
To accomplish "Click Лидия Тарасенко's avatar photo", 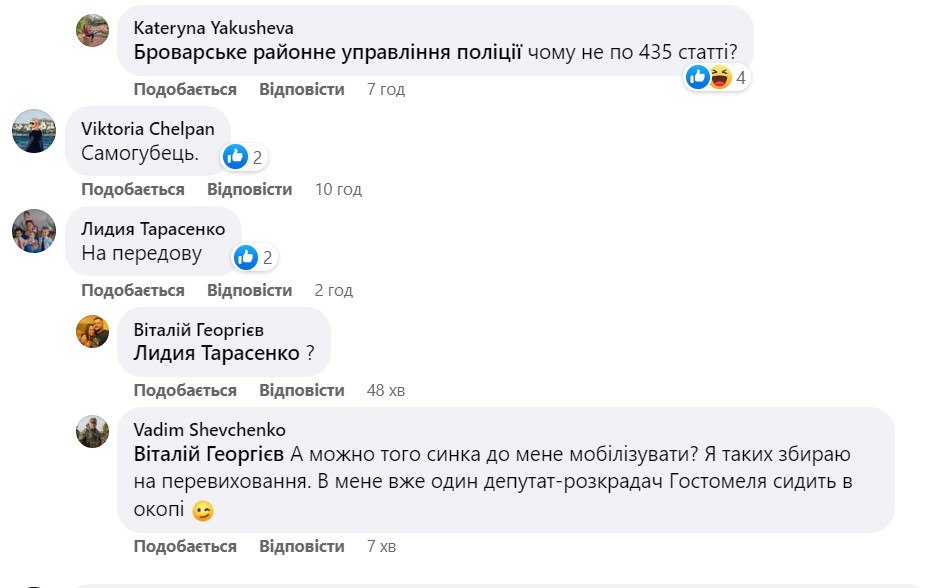I will pos(33,231).
